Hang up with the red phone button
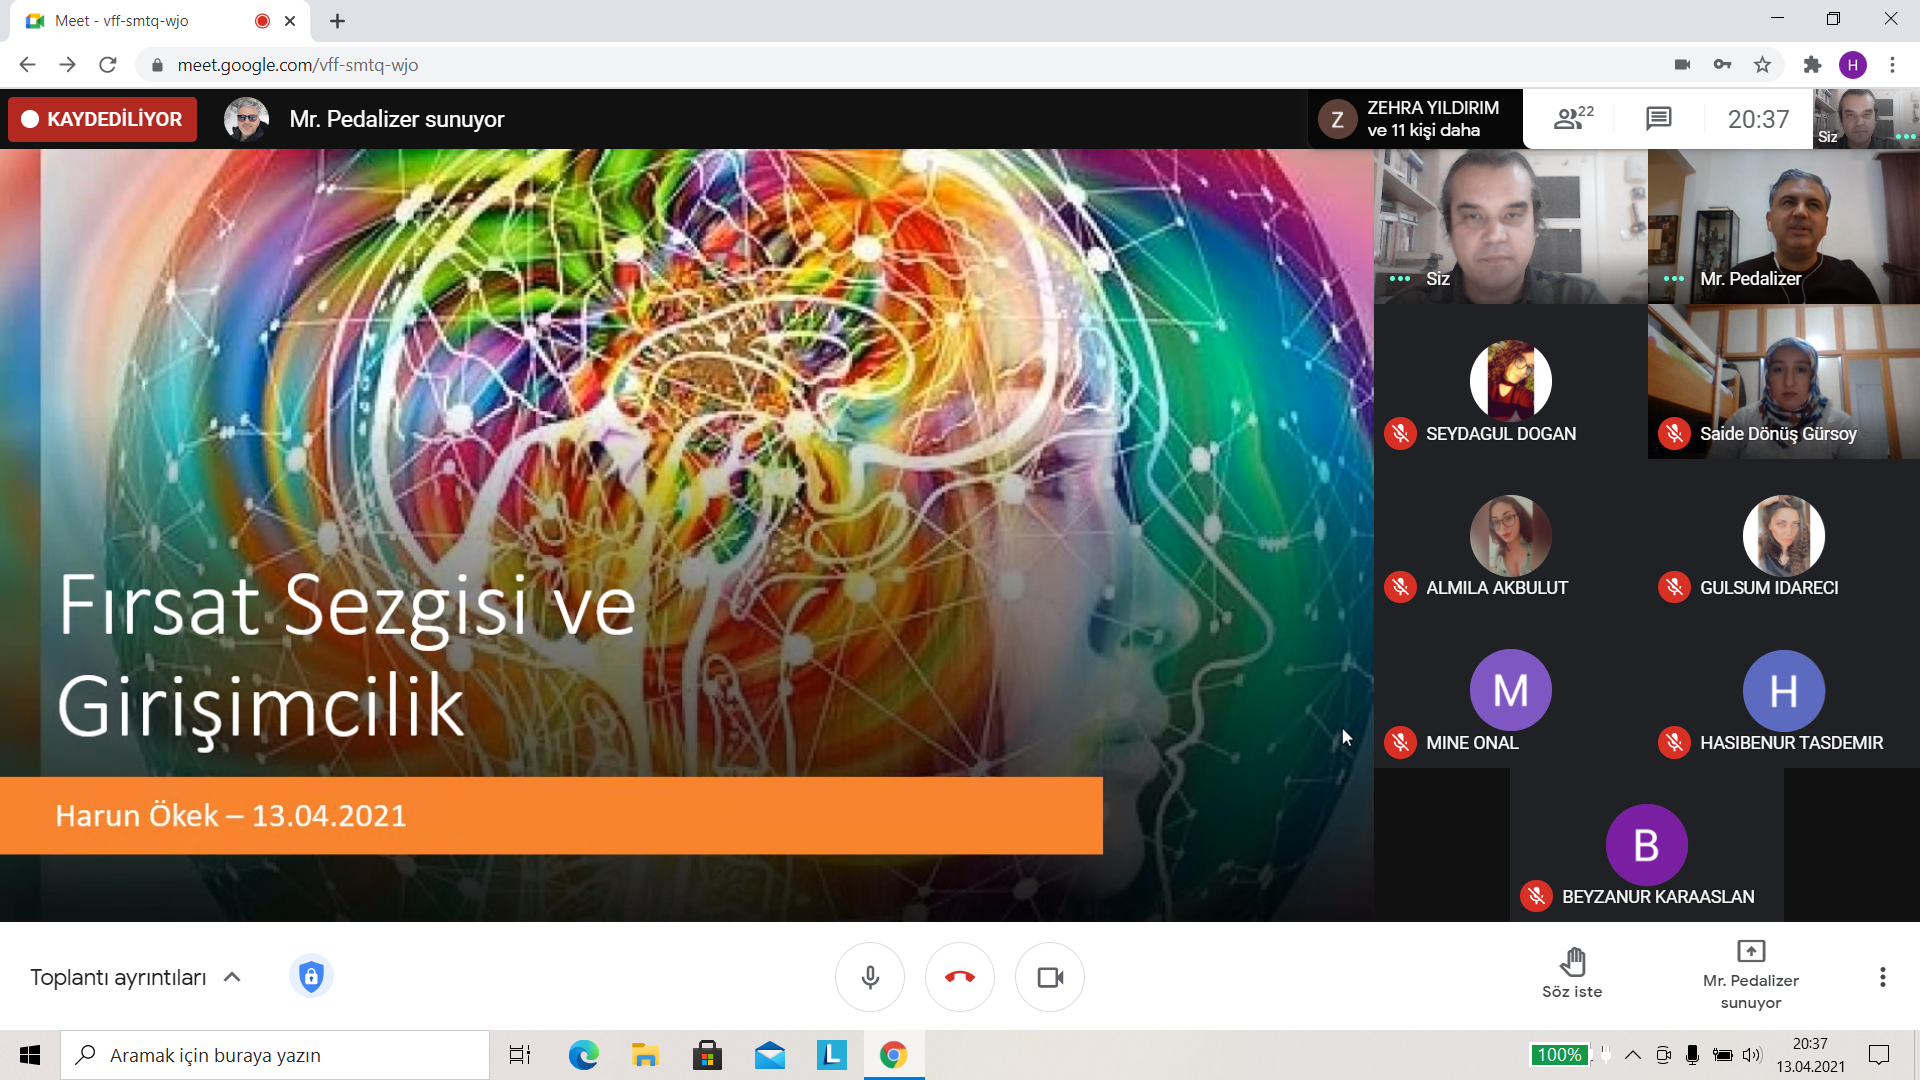 click(x=959, y=977)
